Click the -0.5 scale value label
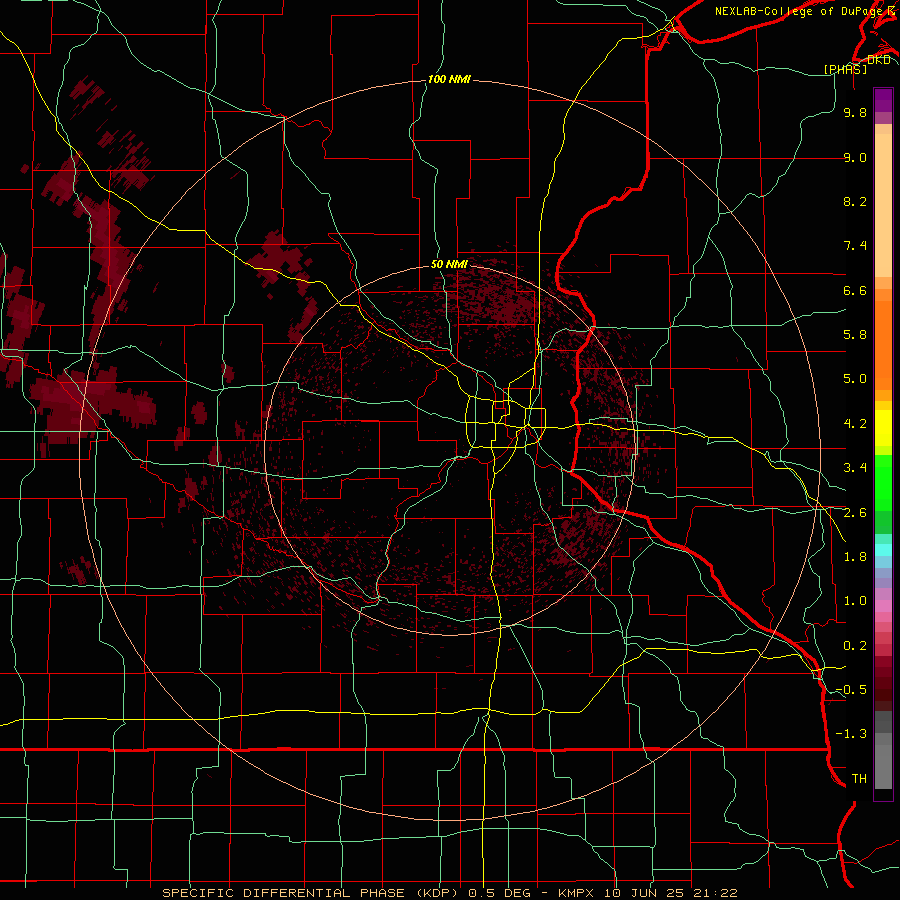Screen dimensions: 900x900 point(851,690)
